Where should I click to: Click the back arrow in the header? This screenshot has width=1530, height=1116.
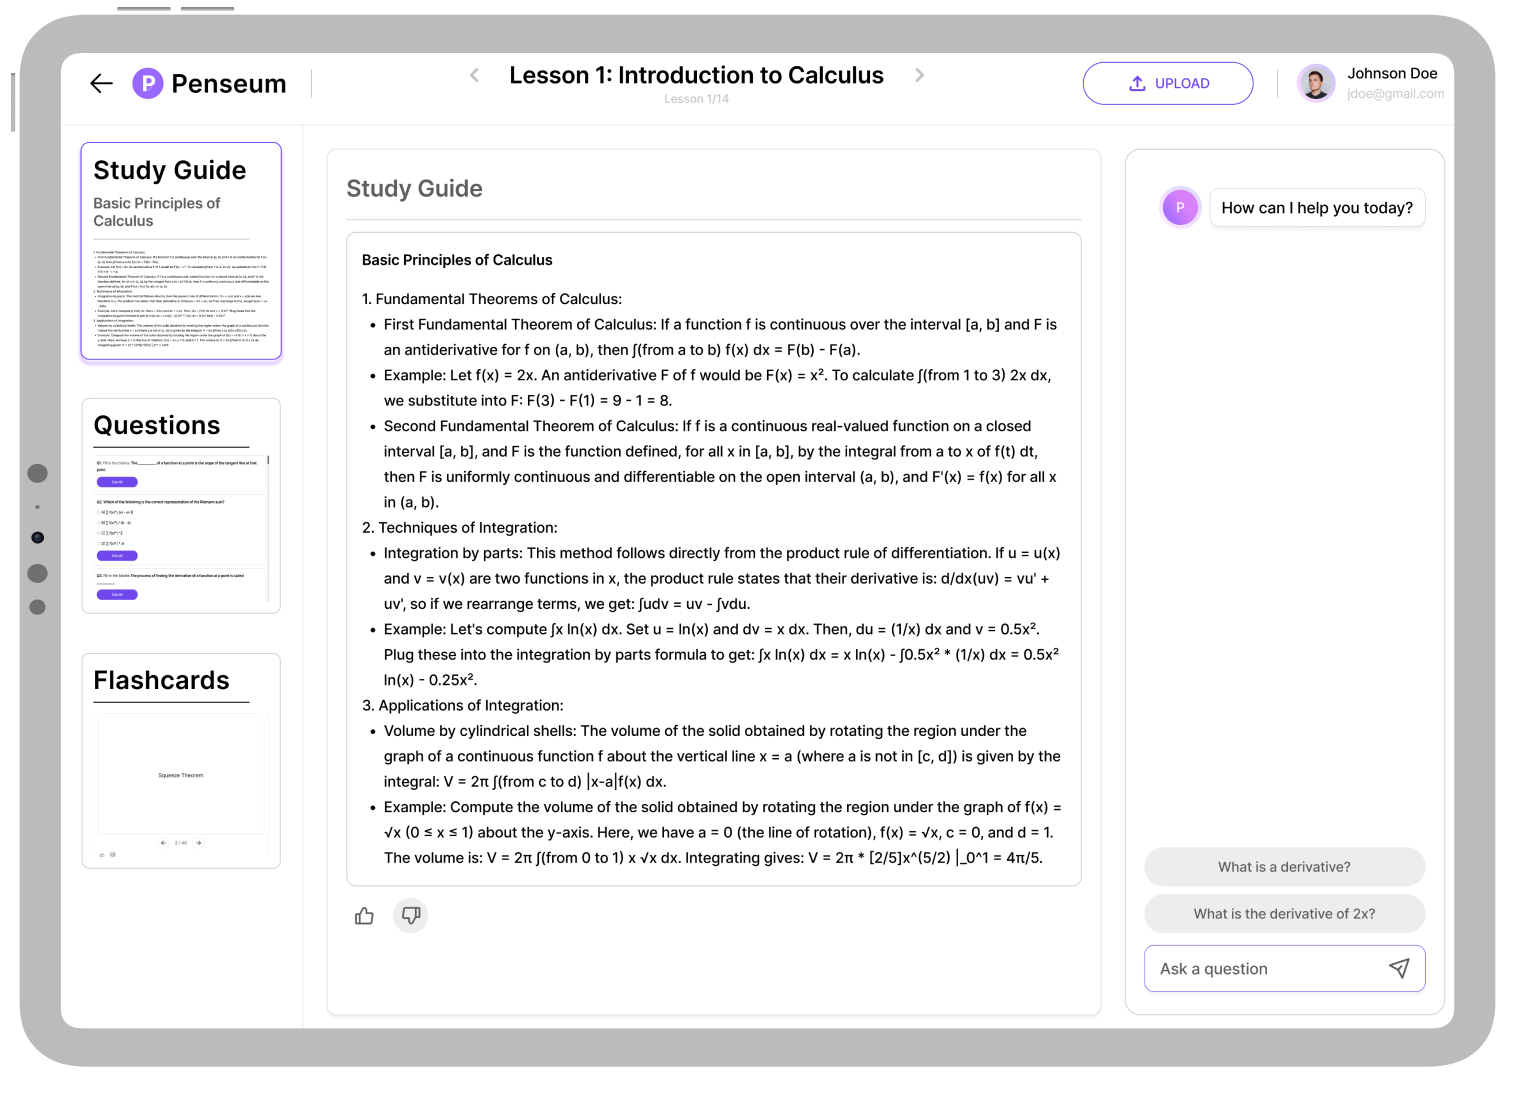tap(101, 84)
